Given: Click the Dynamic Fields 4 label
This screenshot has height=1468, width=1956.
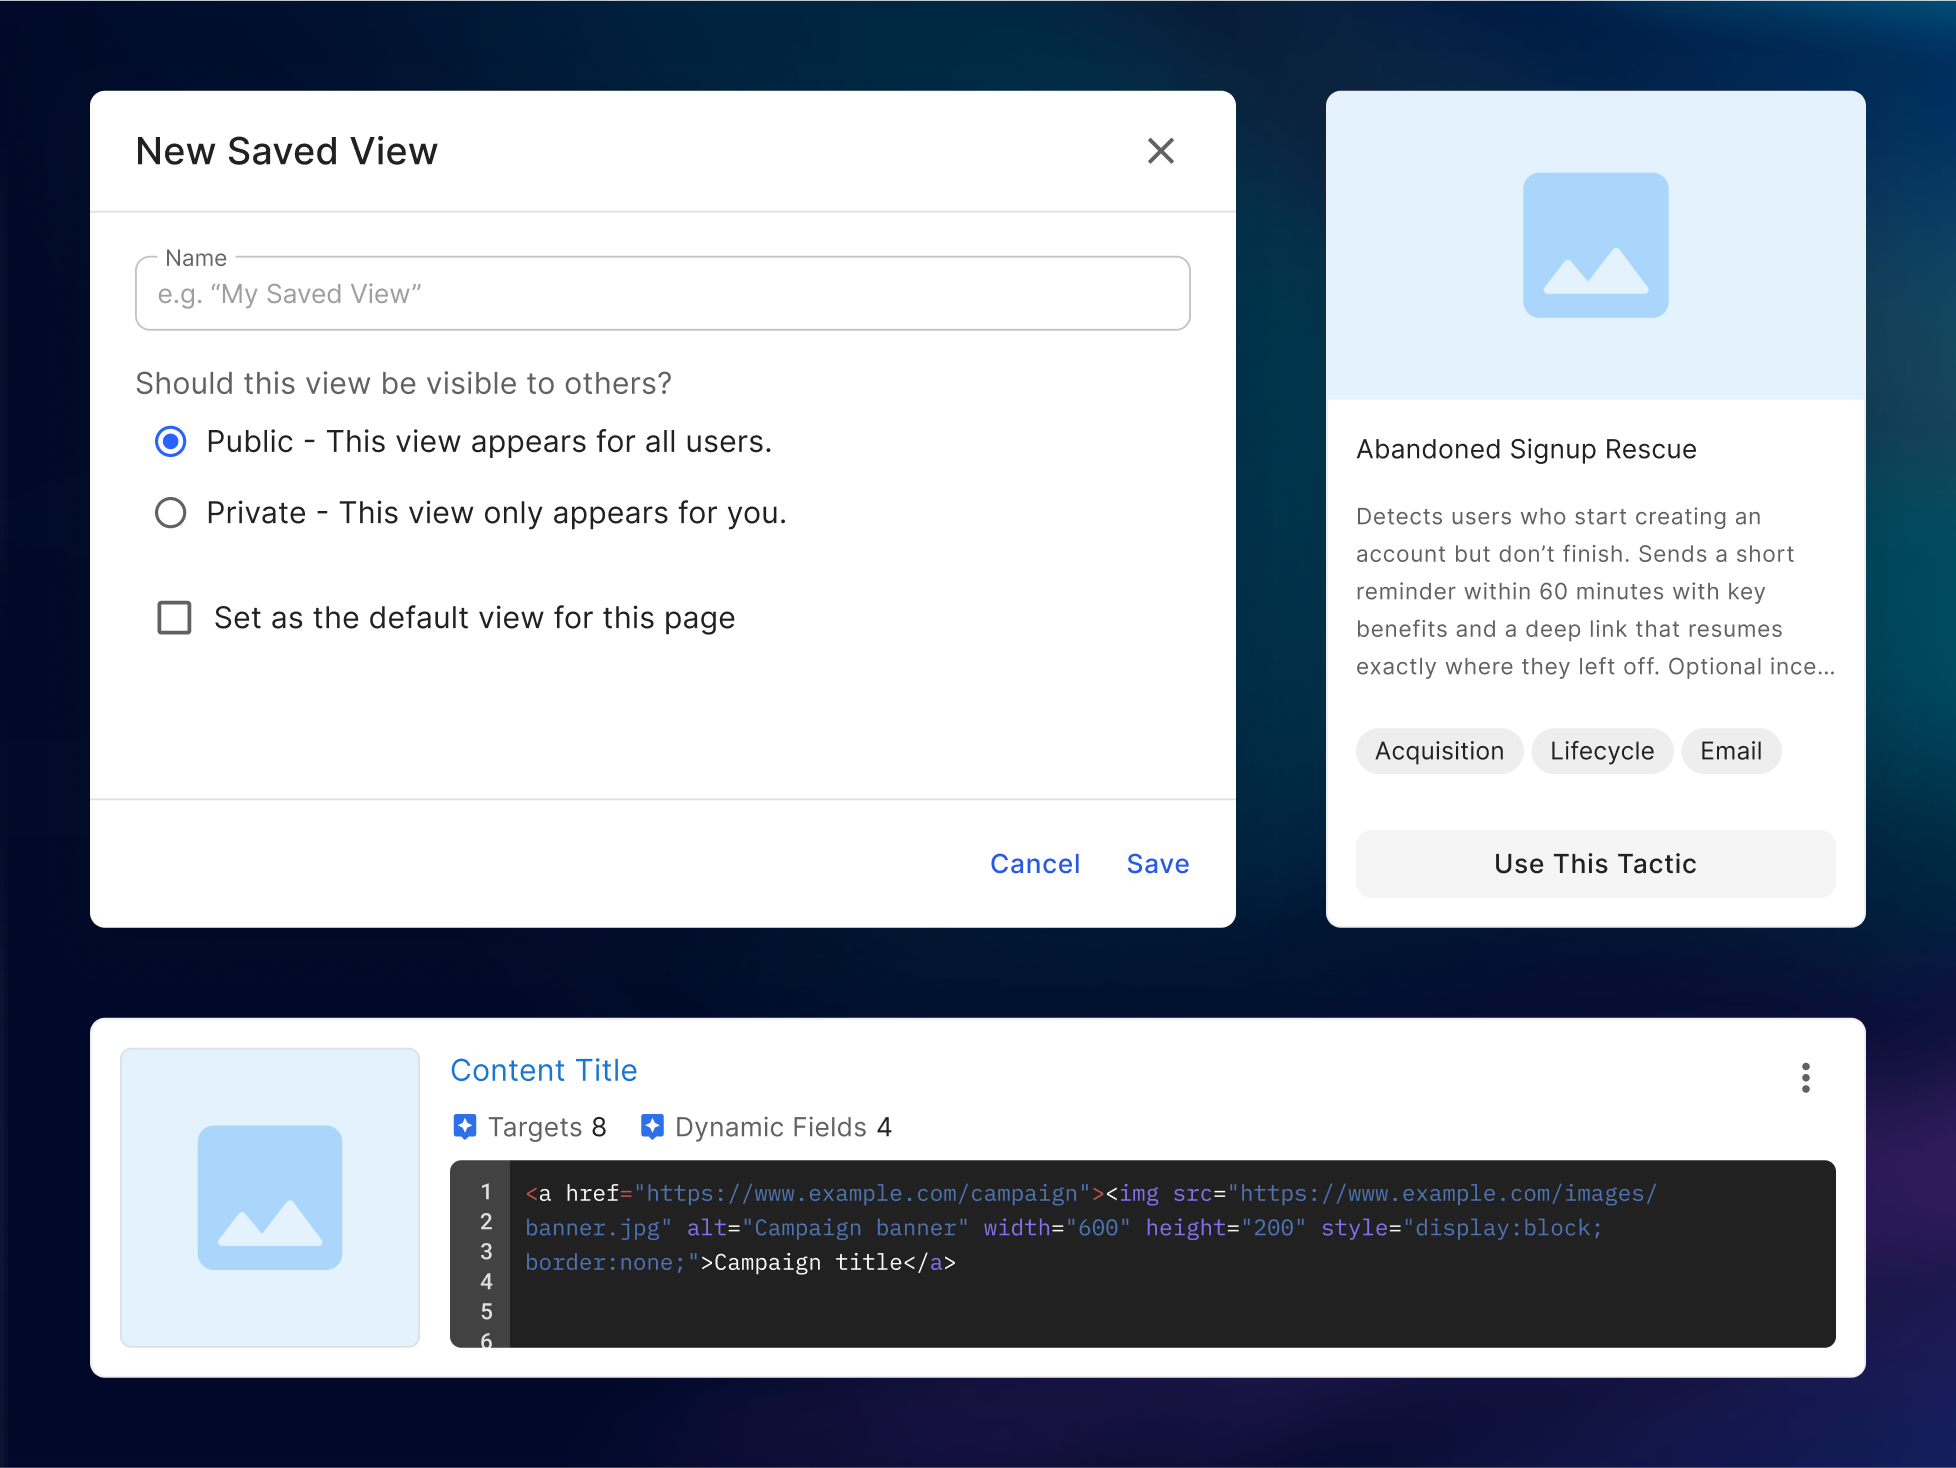Looking at the screenshot, I should 783,1127.
